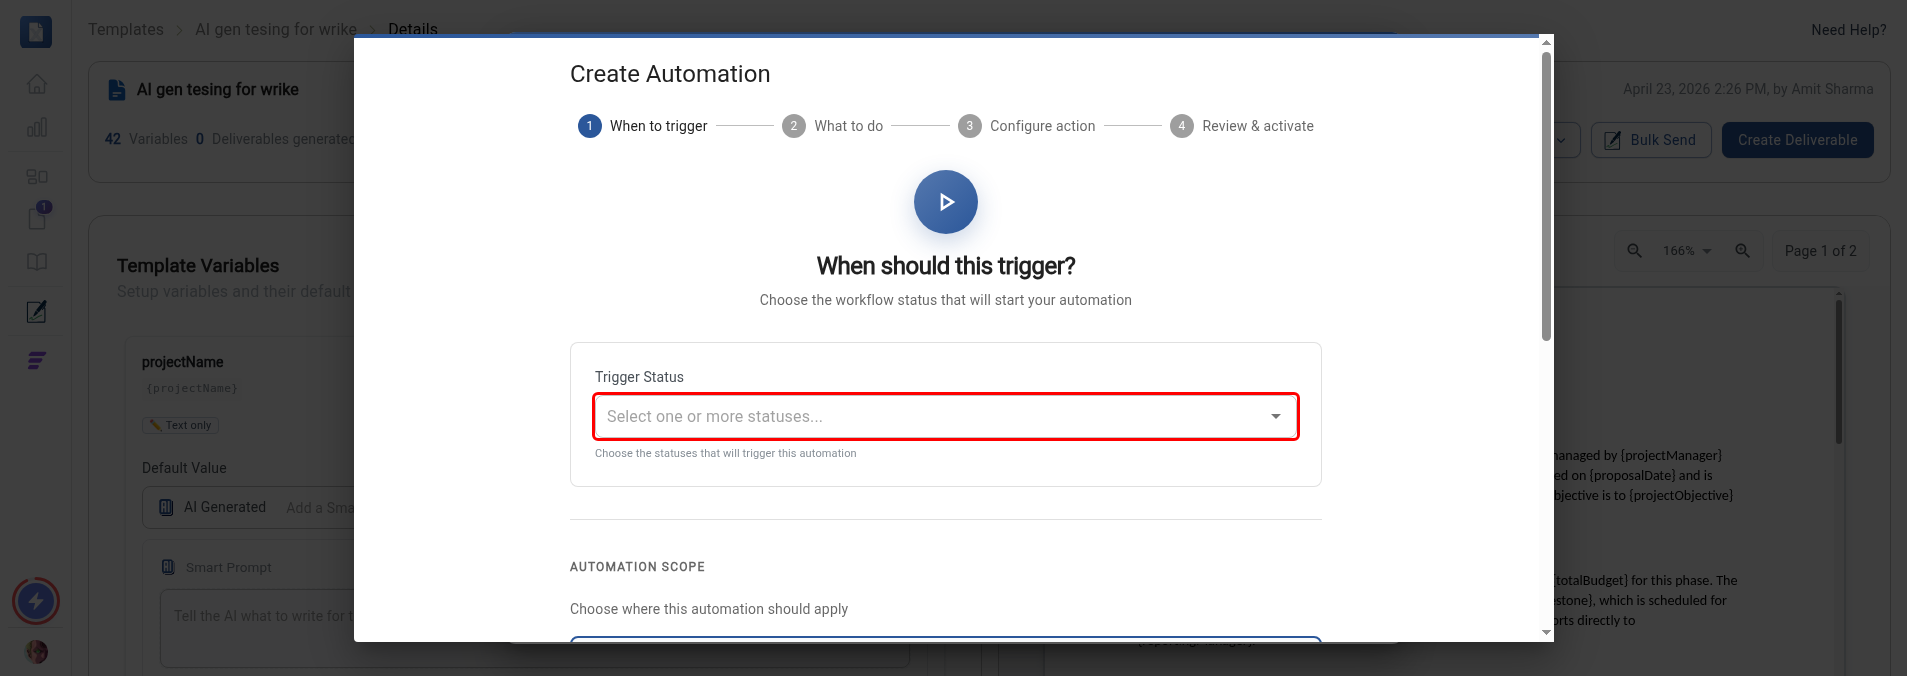Viewport: 1907px width, 676px height.
Task: Open the clipboard icon with notification badge
Action: pyautogui.click(x=37, y=217)
